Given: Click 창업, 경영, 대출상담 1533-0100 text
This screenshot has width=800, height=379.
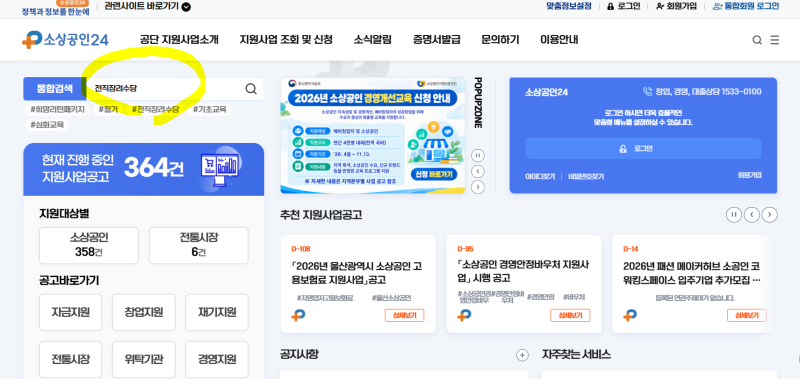Looking at the screenshot, I should coord(702,92).
